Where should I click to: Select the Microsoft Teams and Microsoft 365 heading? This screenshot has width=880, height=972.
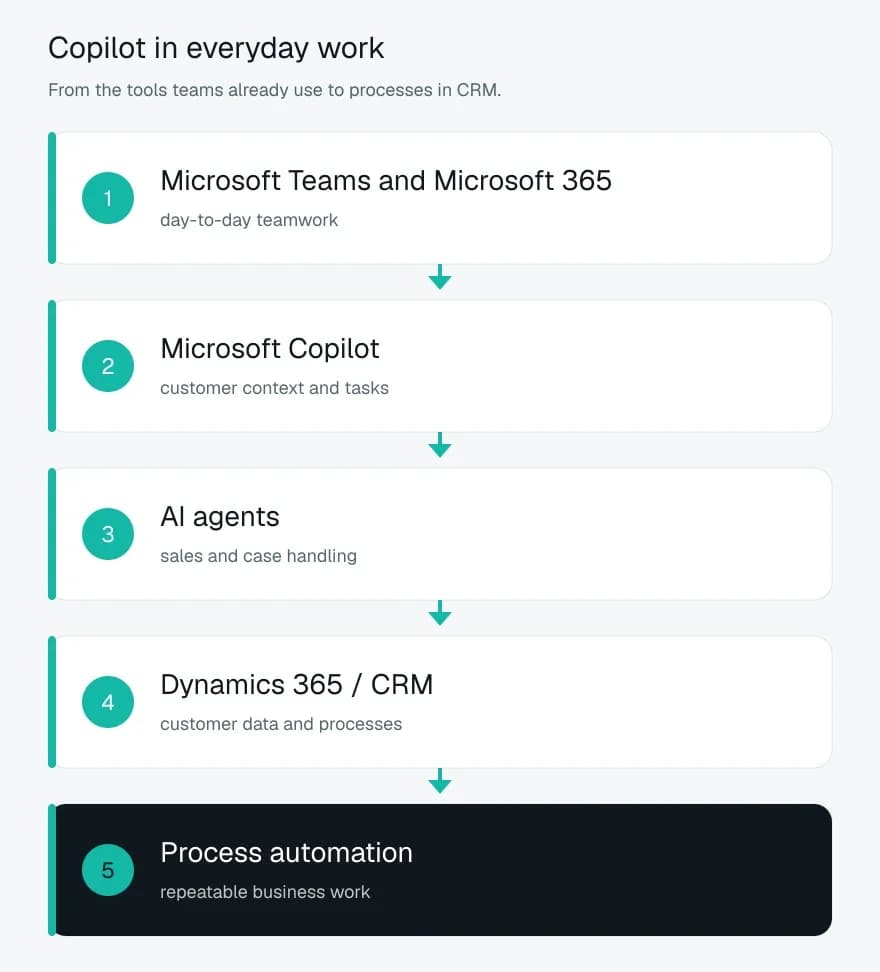click(385, 181)
